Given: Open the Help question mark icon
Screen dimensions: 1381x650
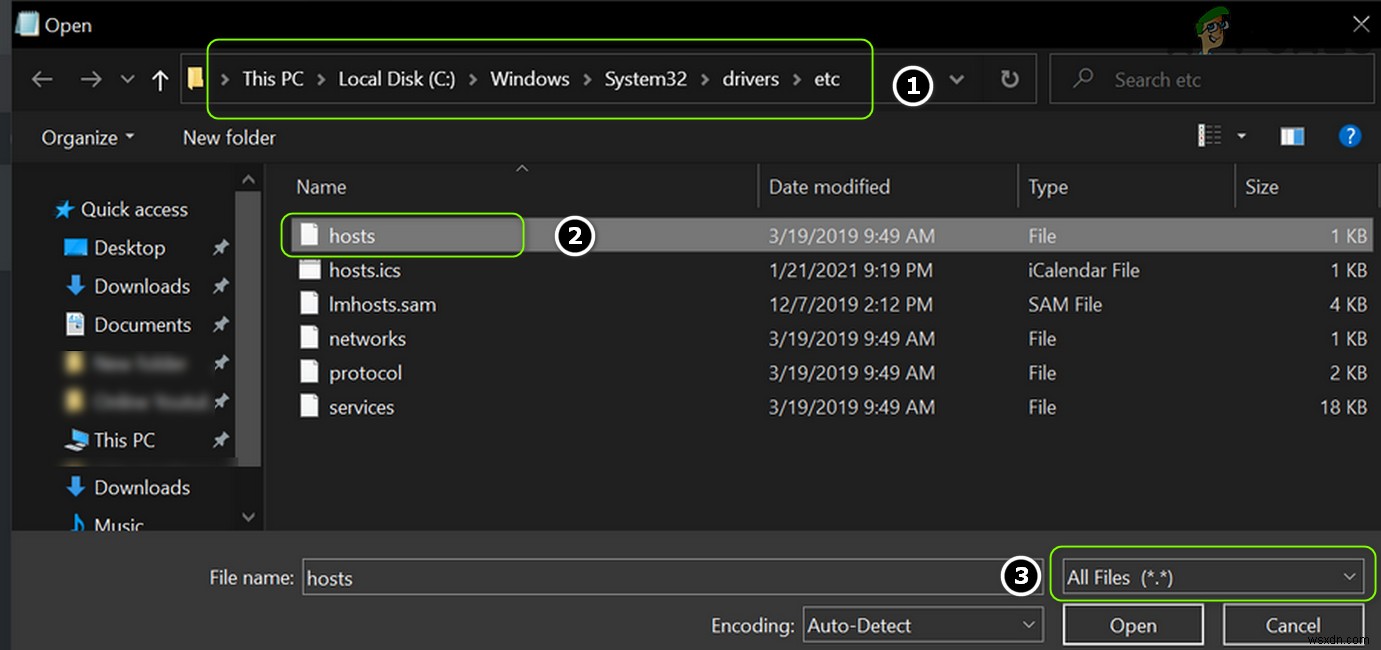Looking at the screenshot, I should tap(1351, 136).
